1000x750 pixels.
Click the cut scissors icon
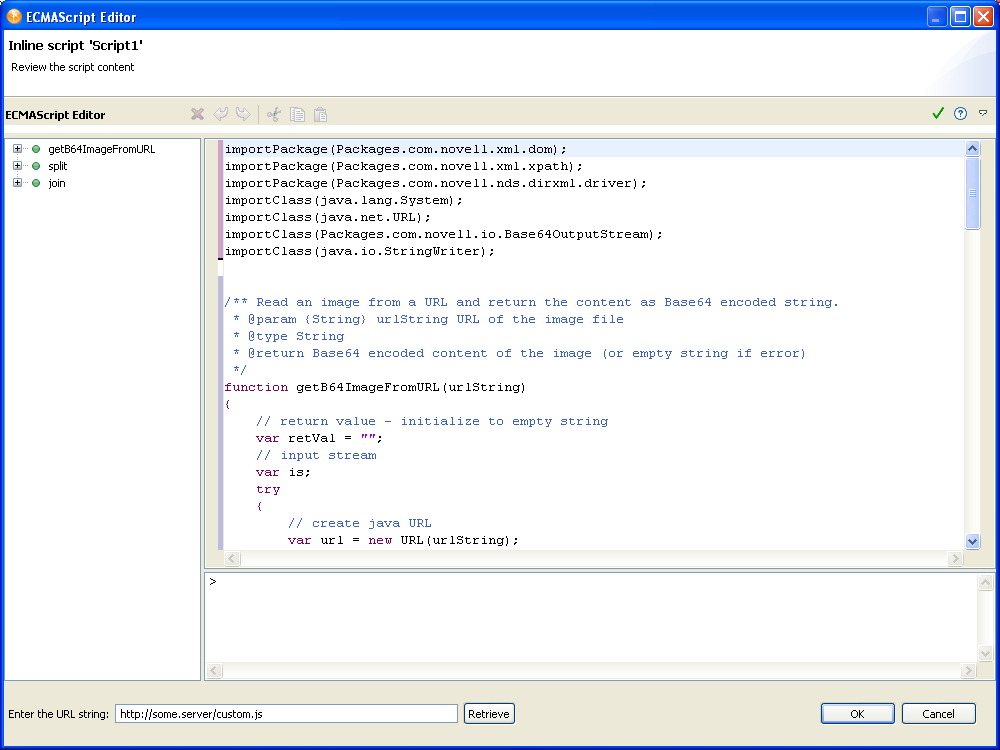tap(274, 114)
